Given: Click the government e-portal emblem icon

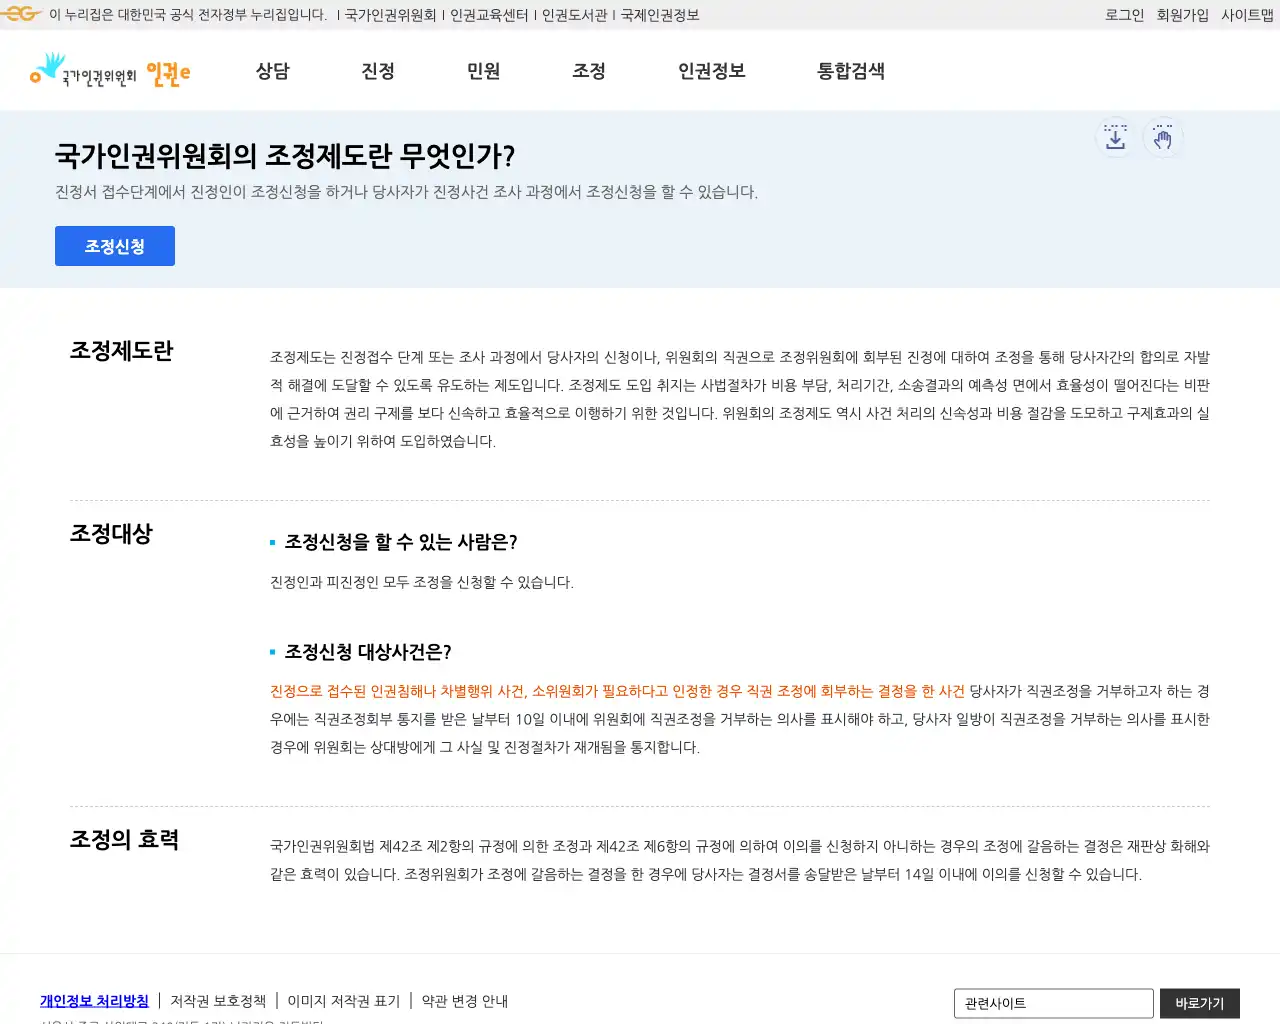Looking at the screenshot, I should [x=20, y=13].
